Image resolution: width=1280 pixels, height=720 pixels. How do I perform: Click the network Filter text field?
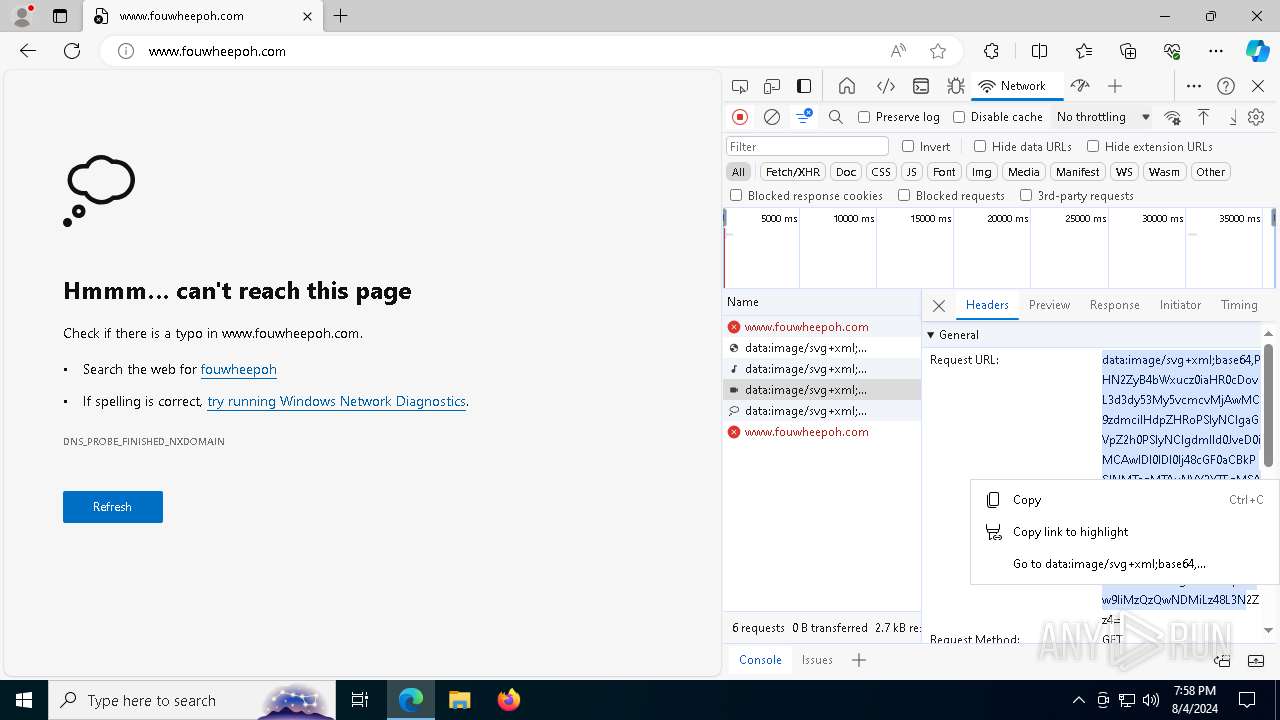(807, 146)
